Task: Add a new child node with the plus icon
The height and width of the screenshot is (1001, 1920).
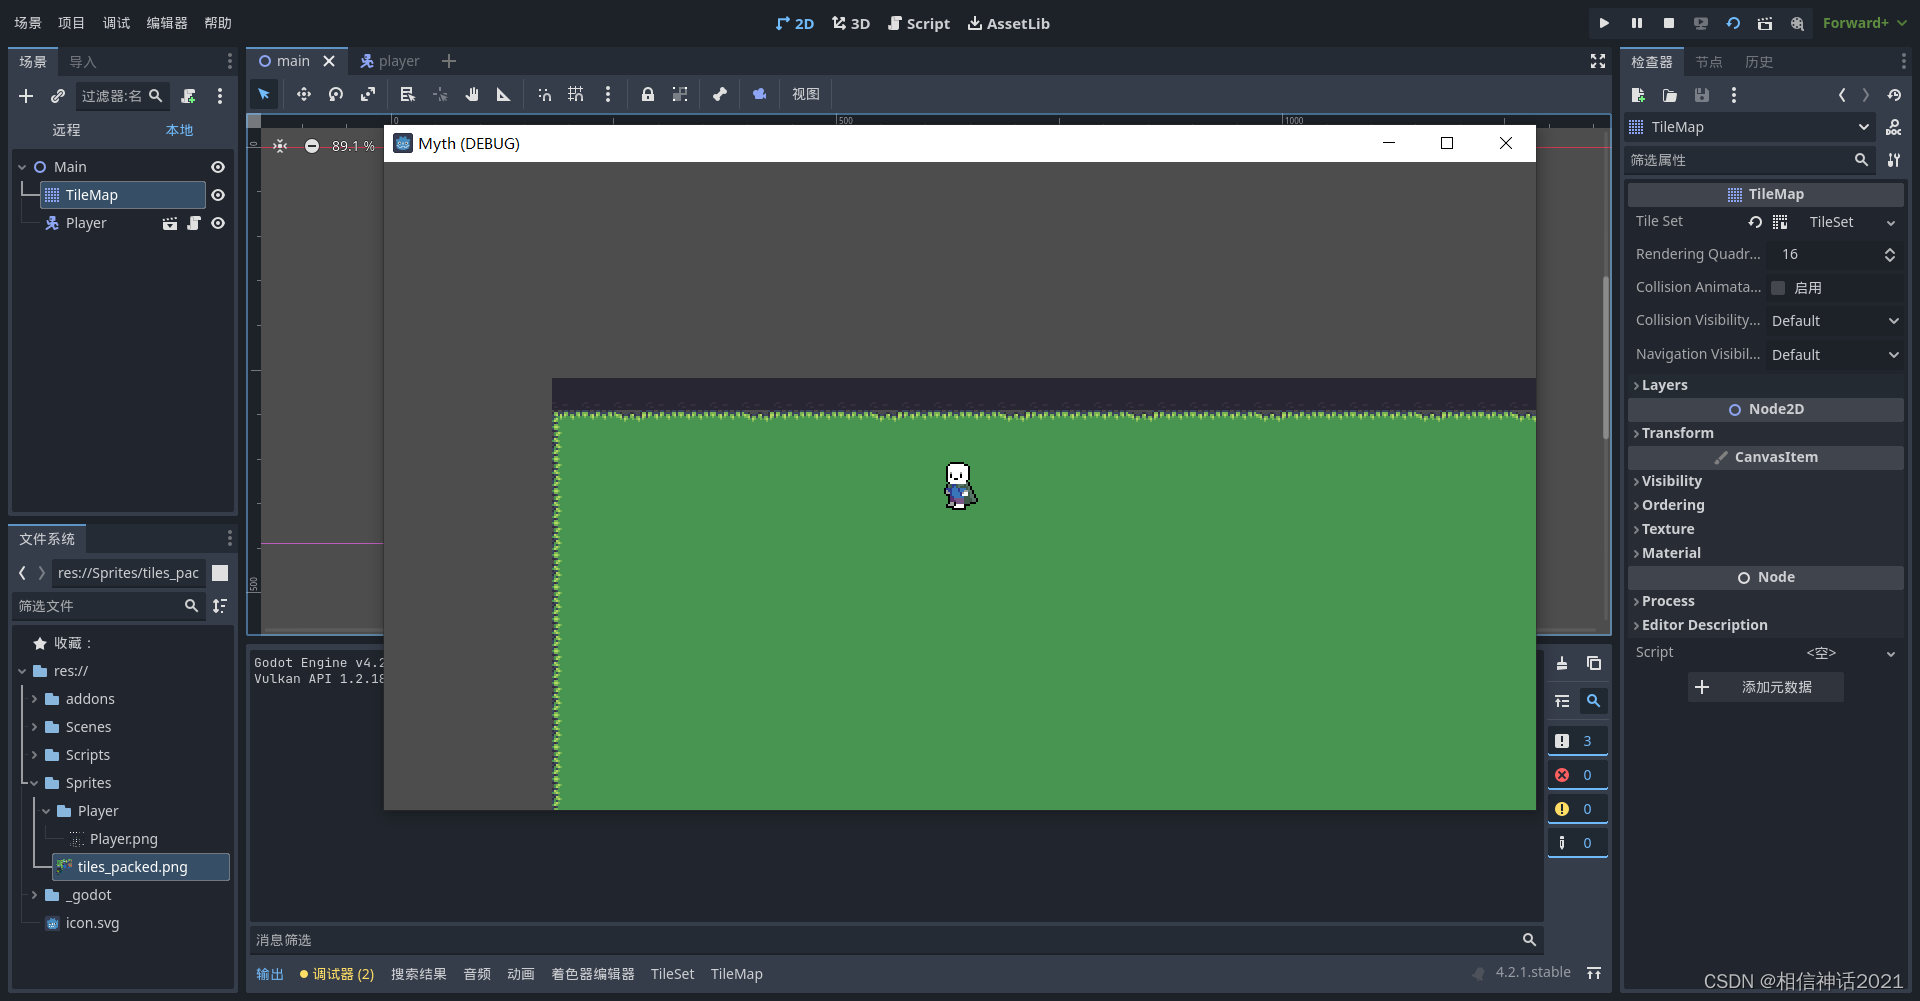Action: (x=26, y=96)
